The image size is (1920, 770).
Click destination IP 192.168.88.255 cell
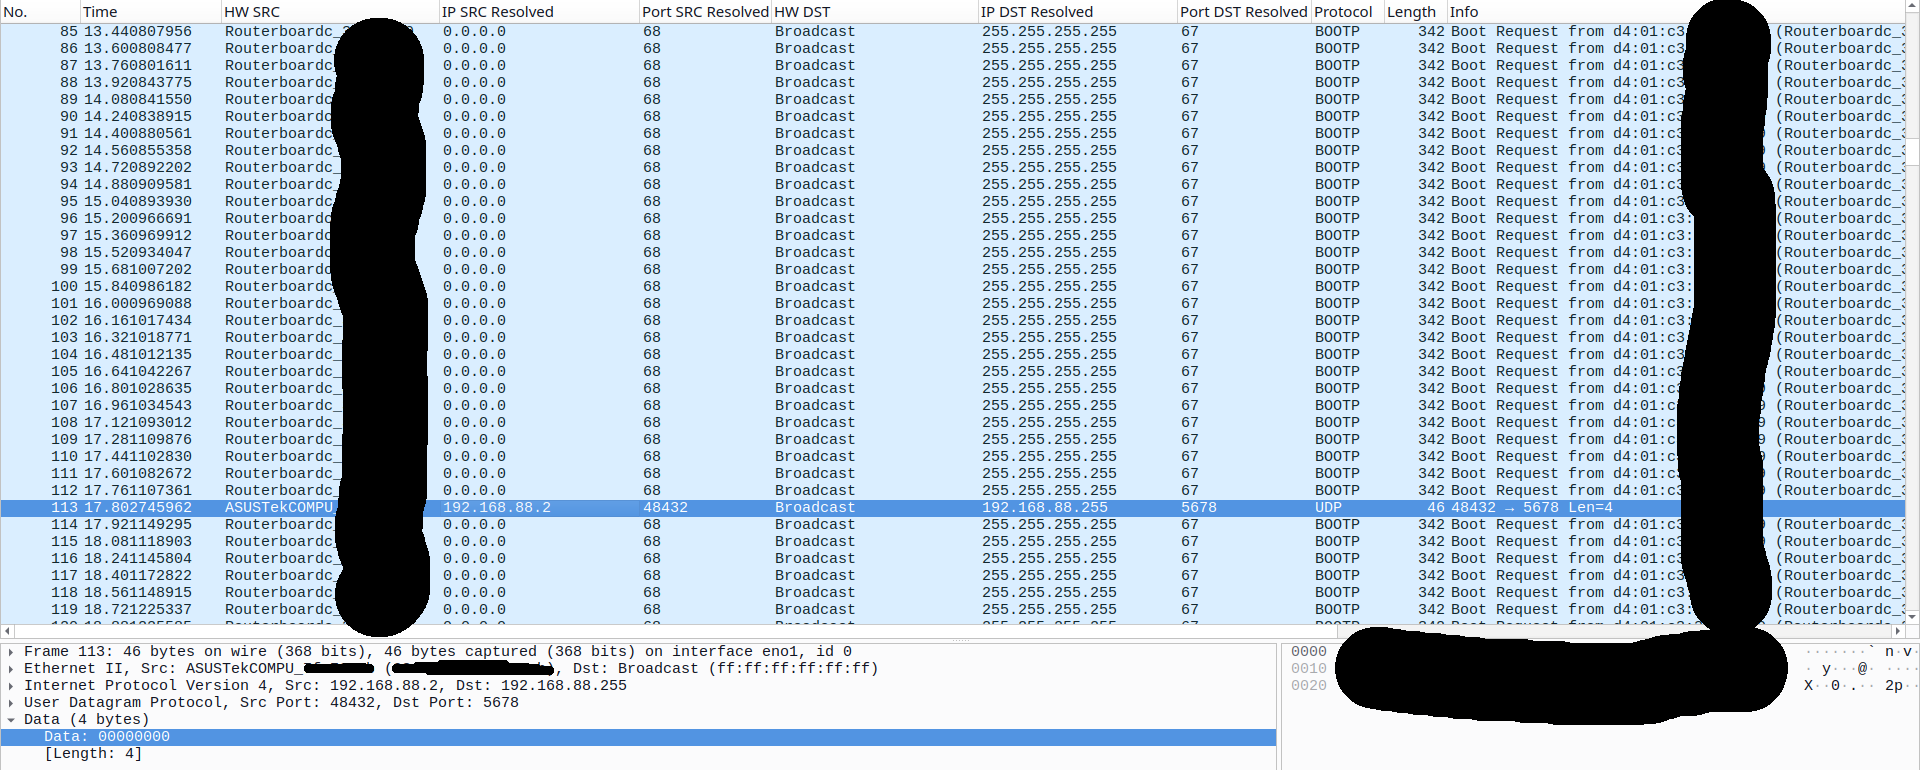pos(1045,508)
